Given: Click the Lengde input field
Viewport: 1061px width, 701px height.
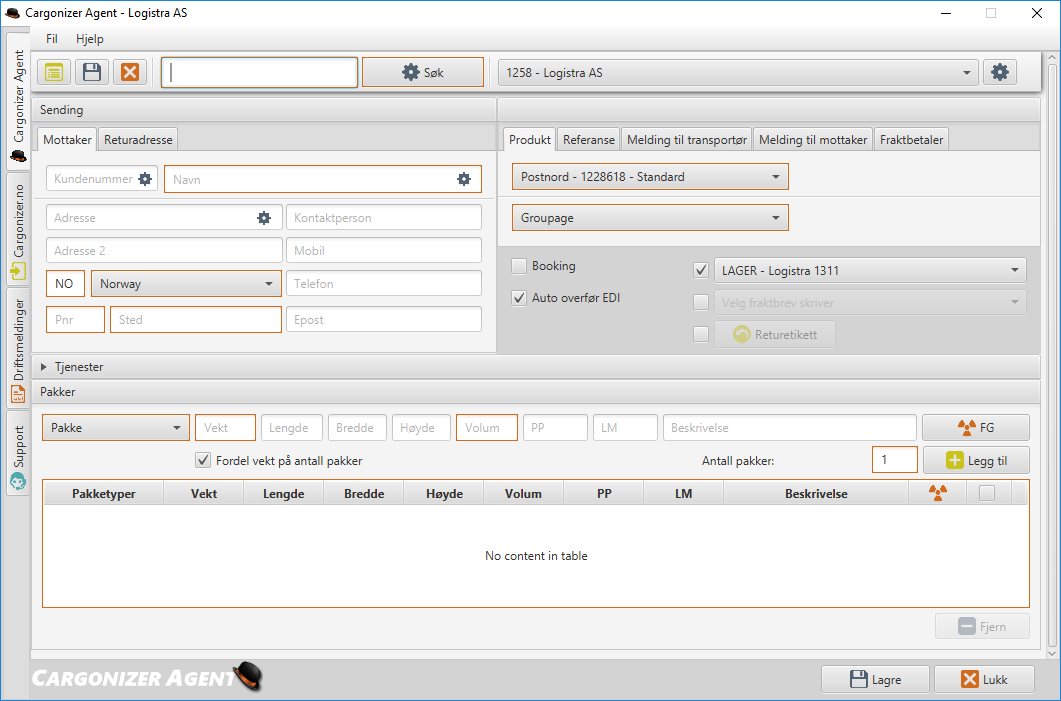Looking at the screenshot, I should point(292,428).
